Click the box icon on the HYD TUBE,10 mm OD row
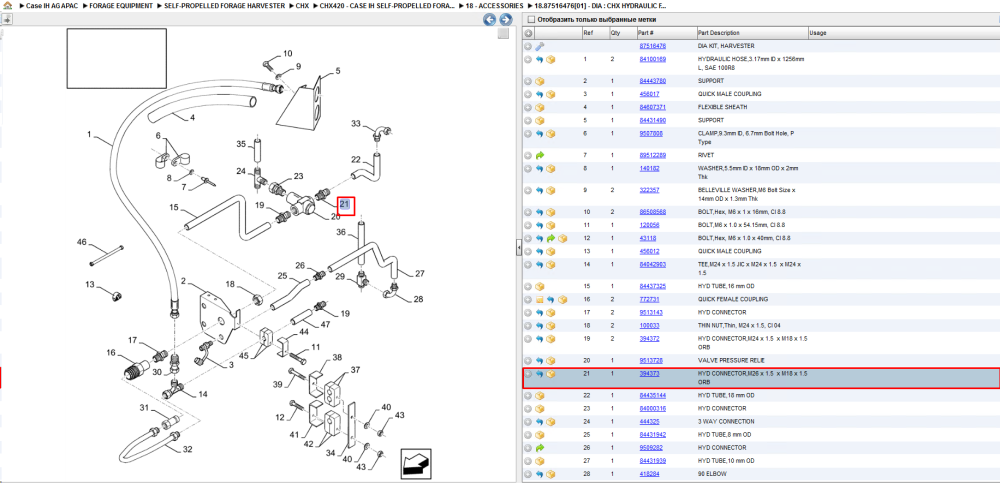 point(540,461)
